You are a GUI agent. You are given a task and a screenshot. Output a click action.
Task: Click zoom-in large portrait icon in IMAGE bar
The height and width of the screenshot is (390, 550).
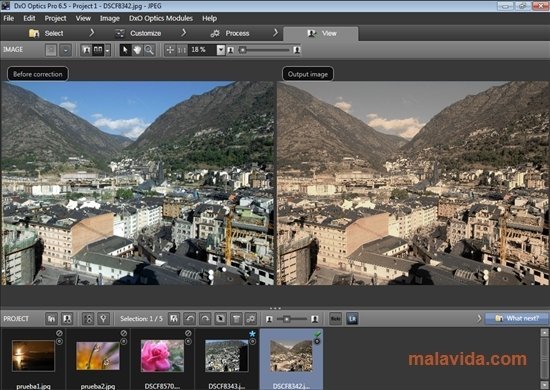pyautogui.click(x=297, y=50)
